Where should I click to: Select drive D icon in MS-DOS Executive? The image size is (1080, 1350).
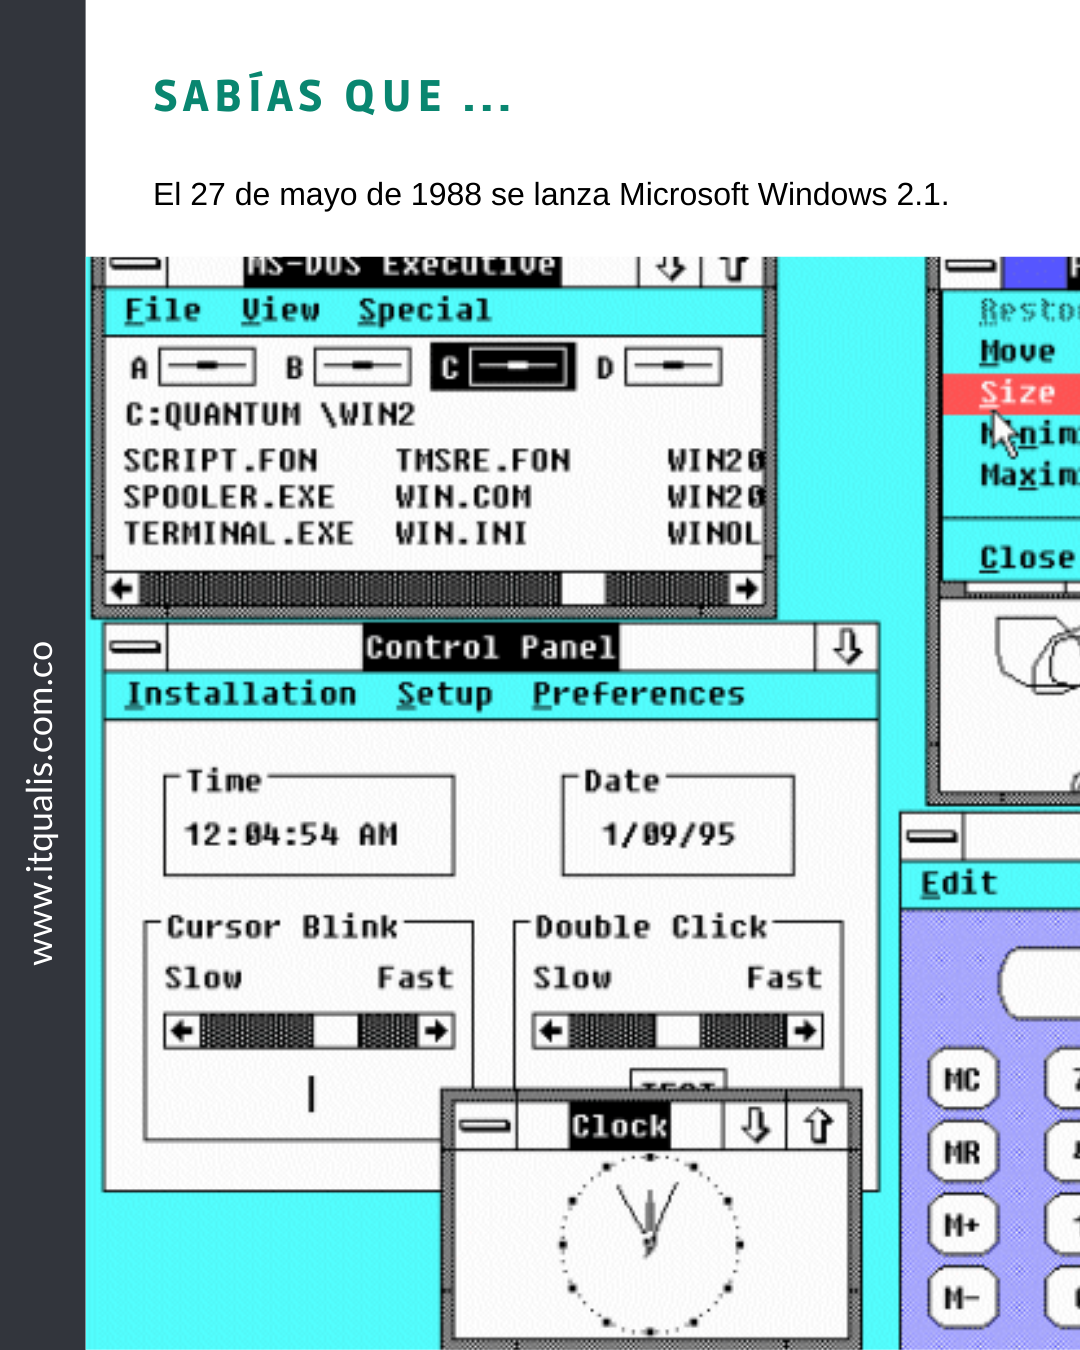click(x=673, y=367)
